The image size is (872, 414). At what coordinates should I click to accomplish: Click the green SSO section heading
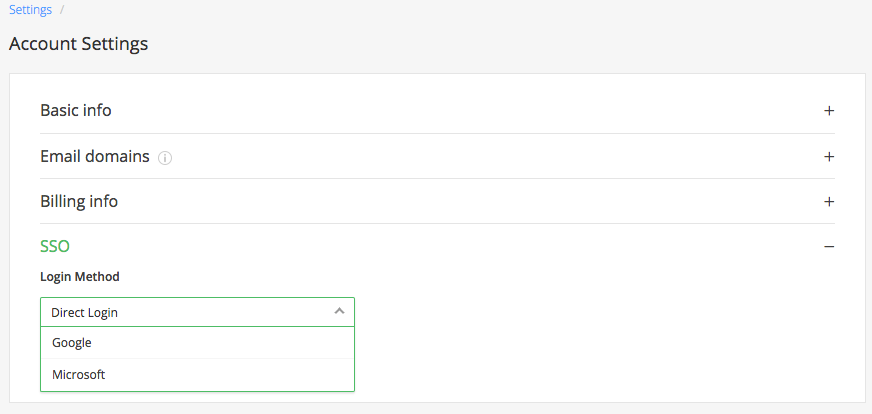pos(55,246)
